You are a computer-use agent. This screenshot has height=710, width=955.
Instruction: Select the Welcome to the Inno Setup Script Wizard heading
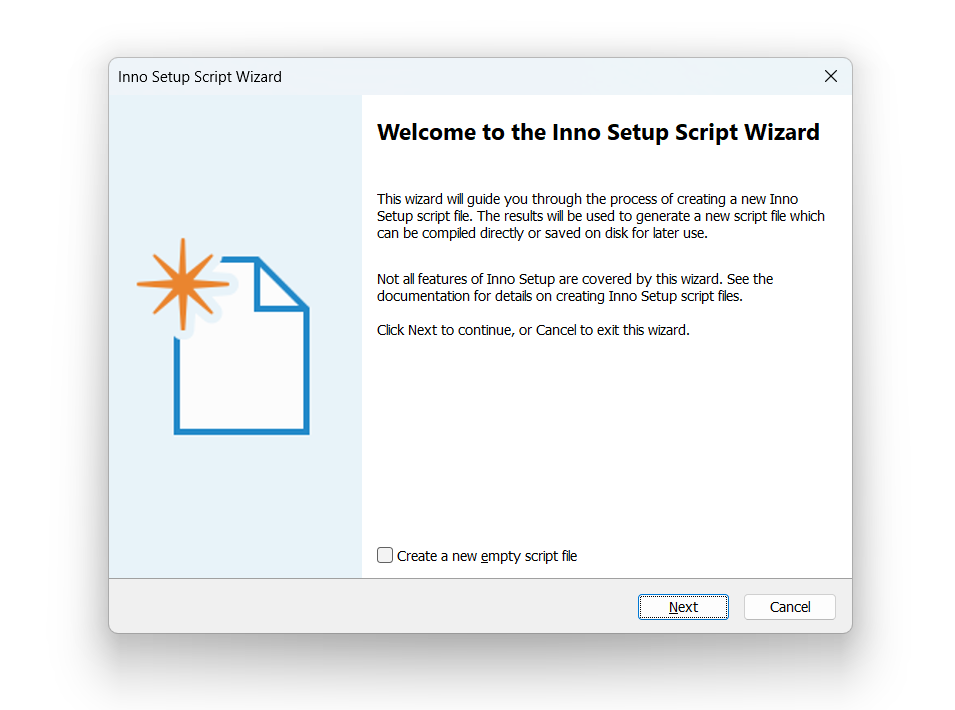coord(598,132)
